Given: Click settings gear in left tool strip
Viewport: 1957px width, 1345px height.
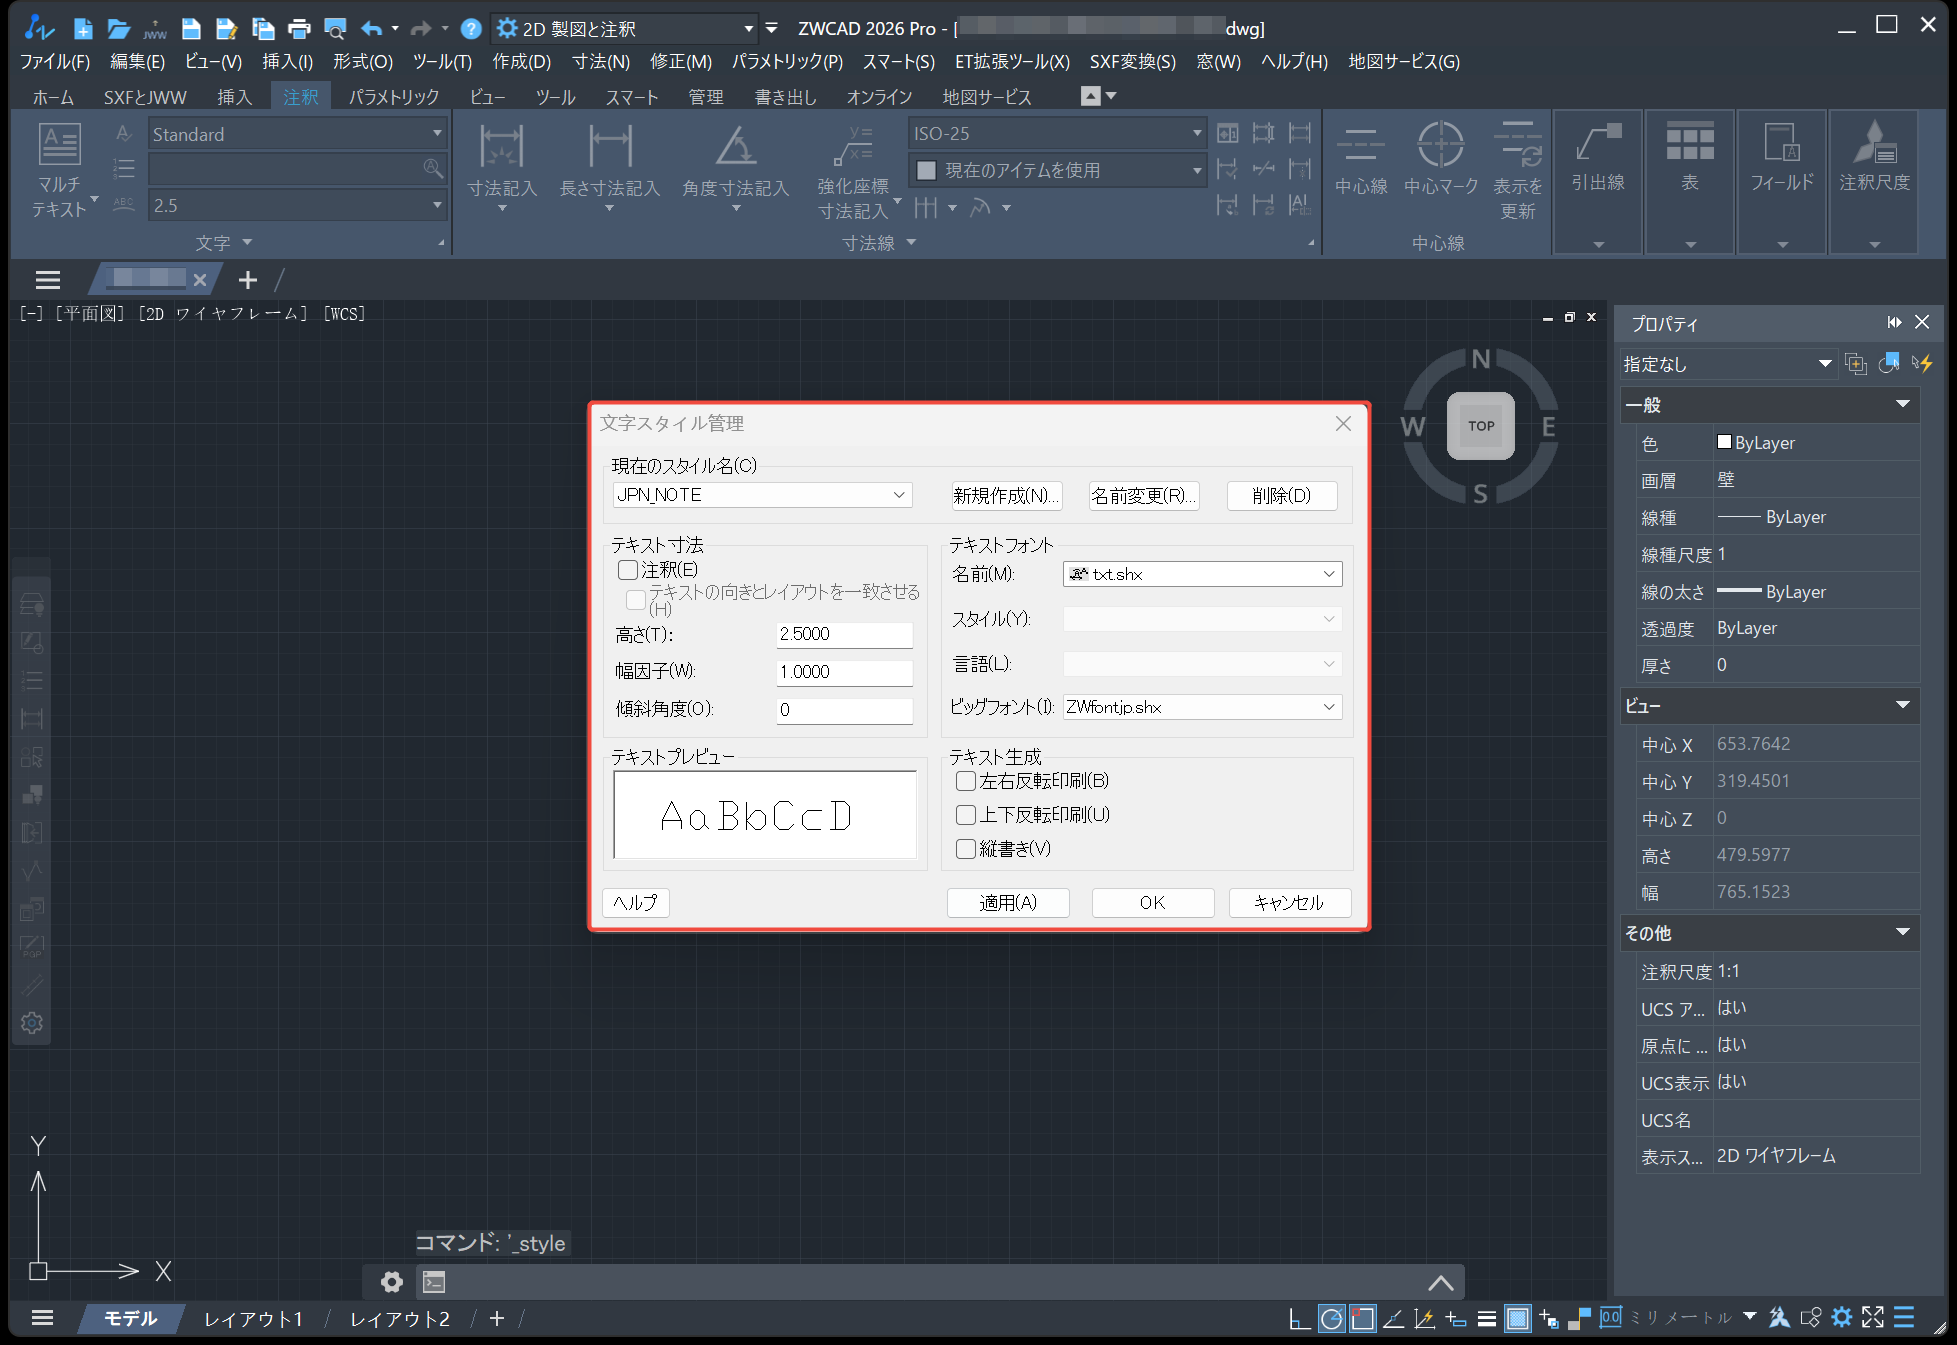Looking at the screenshot, I should pos(32,1023).
